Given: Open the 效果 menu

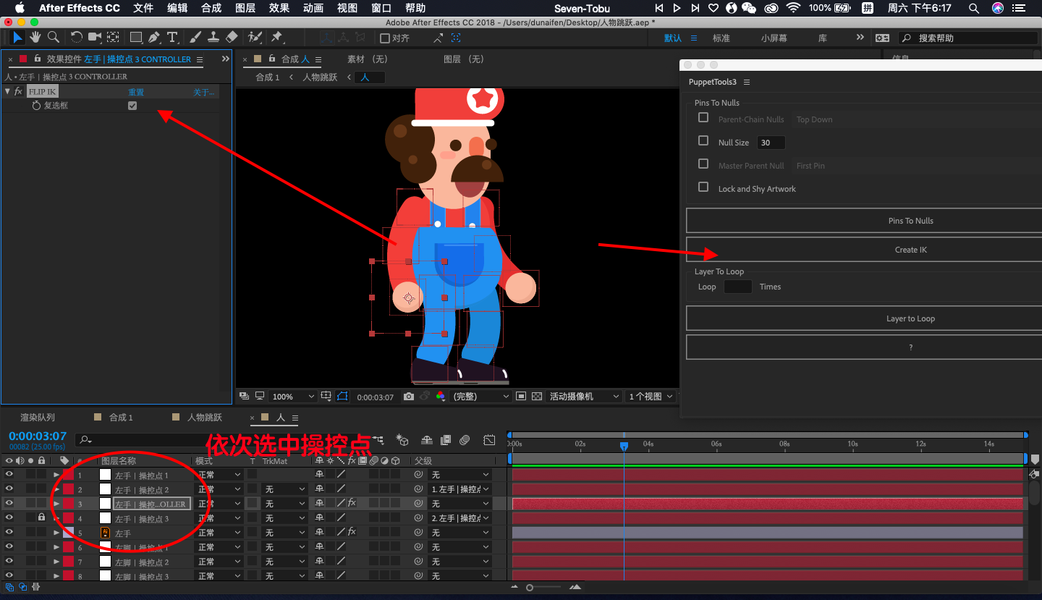Looking at the screenshot, I should coord(279,8).
